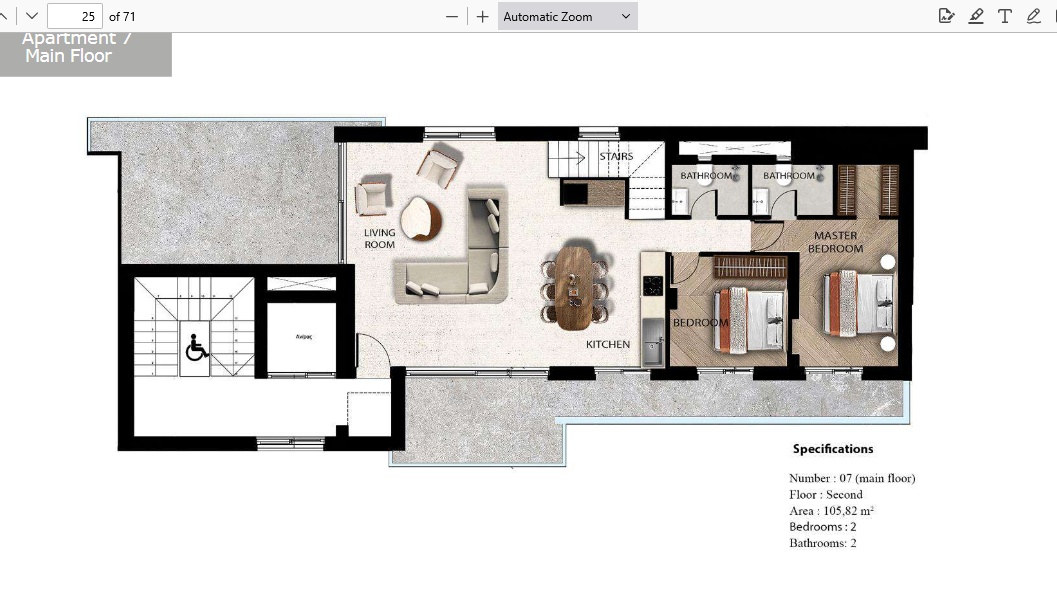Zoom in with the plus button

(483, 16)
